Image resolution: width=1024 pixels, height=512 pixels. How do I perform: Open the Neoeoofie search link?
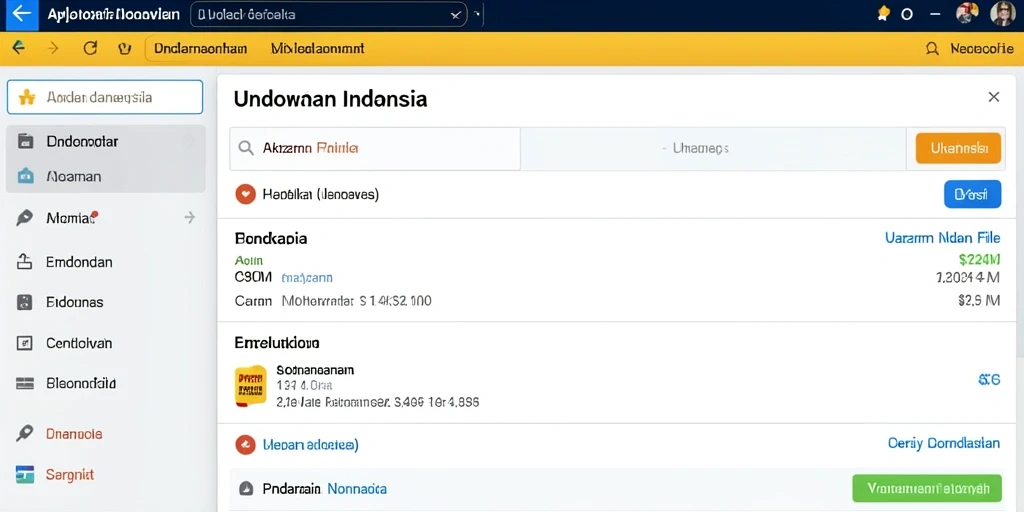(x=982, y=48)
